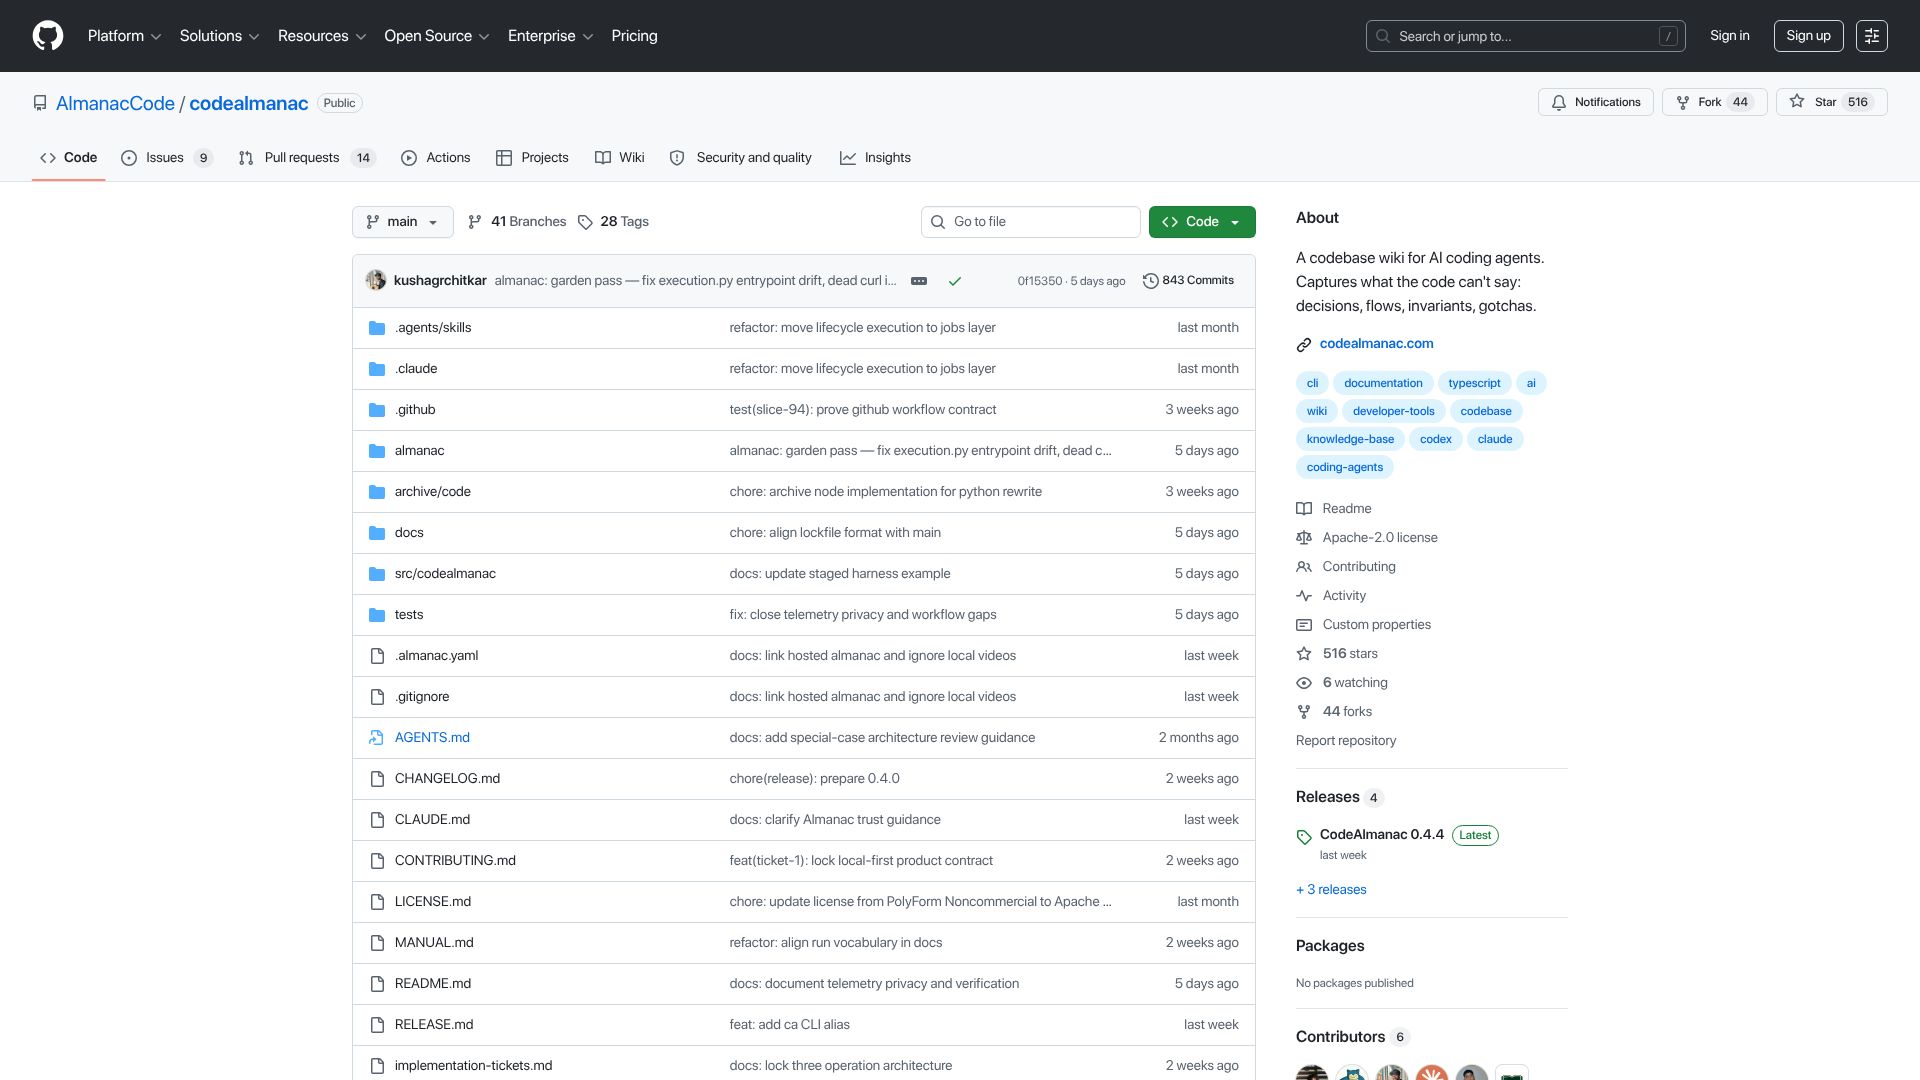Open the + 3 releases link
The width and height of the screenshot is (1920, 1080).
tap(1331, 890)
